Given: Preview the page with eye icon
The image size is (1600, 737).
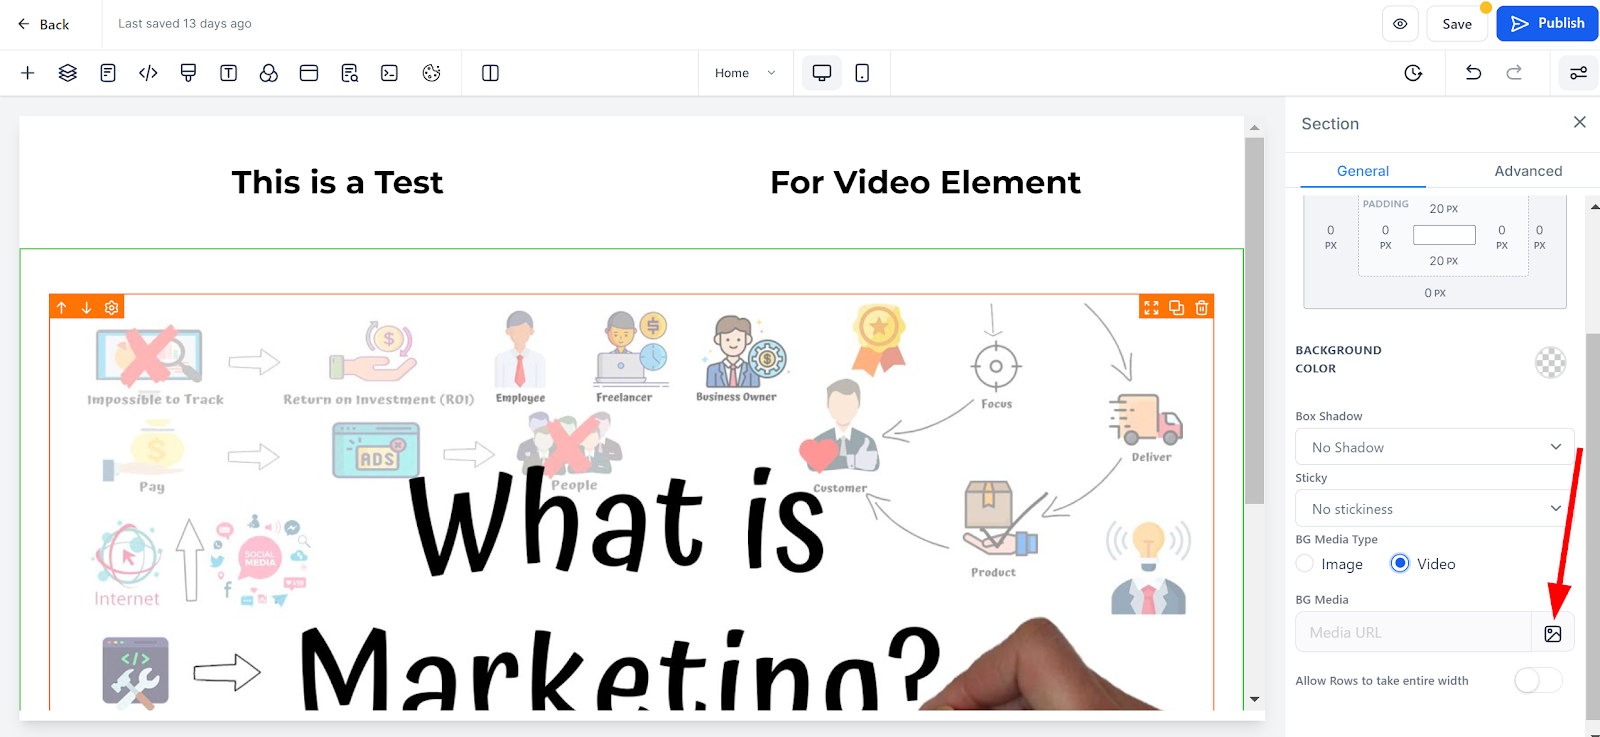Looking at the screenshot, I should [1400, 24].
